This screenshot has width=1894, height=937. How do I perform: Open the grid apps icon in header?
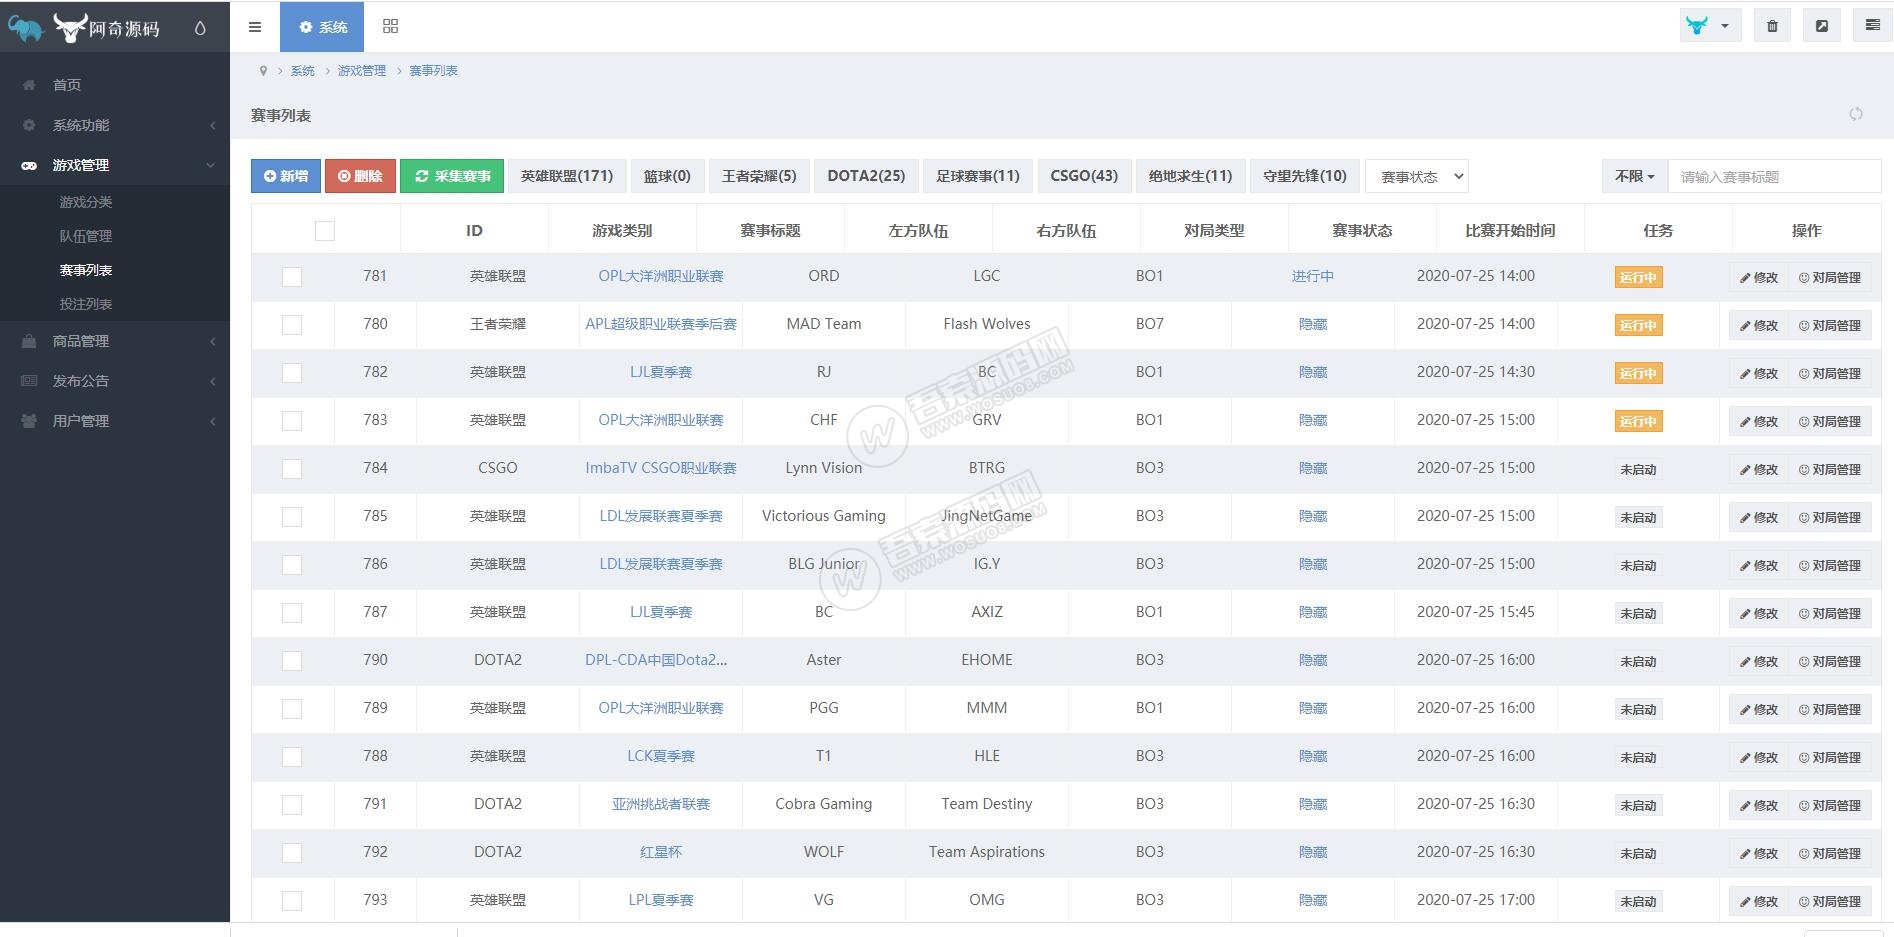[x=390, y=27]
